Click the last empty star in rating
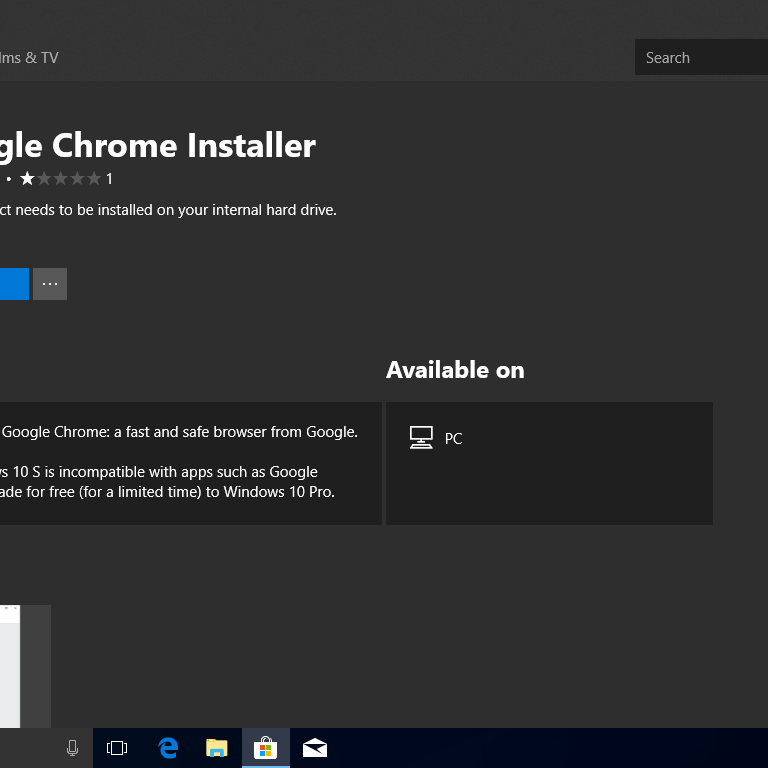768x768 pixels. 94,179
